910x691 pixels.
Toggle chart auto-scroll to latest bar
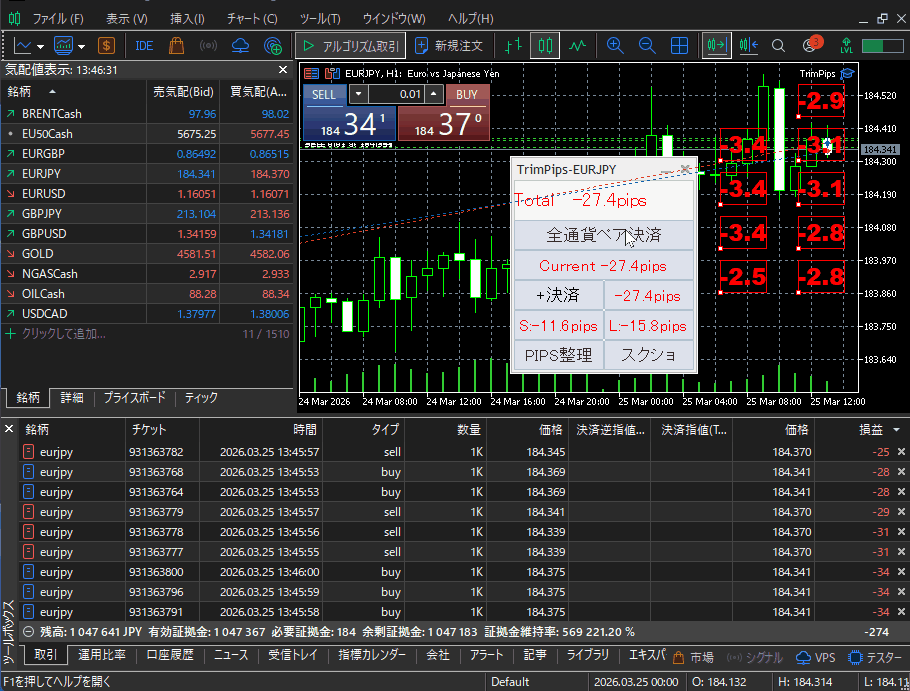716,46
